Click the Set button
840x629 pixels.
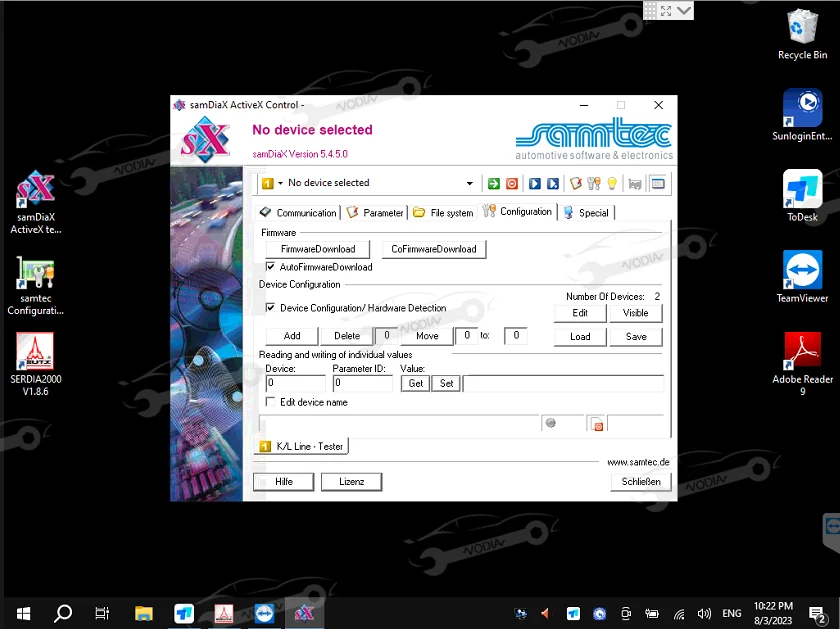(446, 383)
